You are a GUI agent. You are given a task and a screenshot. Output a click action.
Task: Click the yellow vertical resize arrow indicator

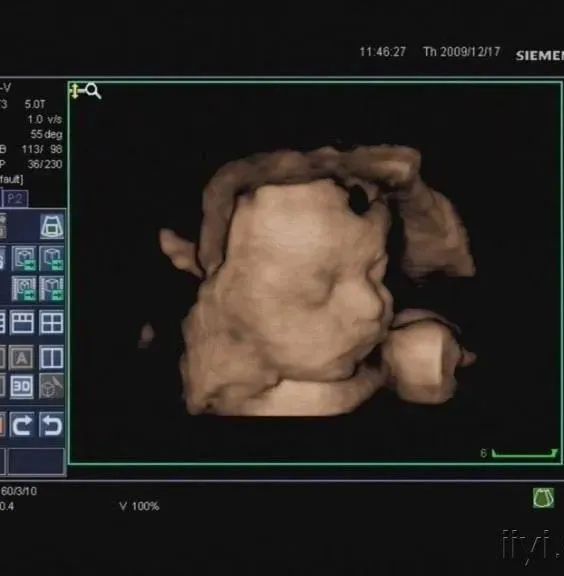[75, 91]
